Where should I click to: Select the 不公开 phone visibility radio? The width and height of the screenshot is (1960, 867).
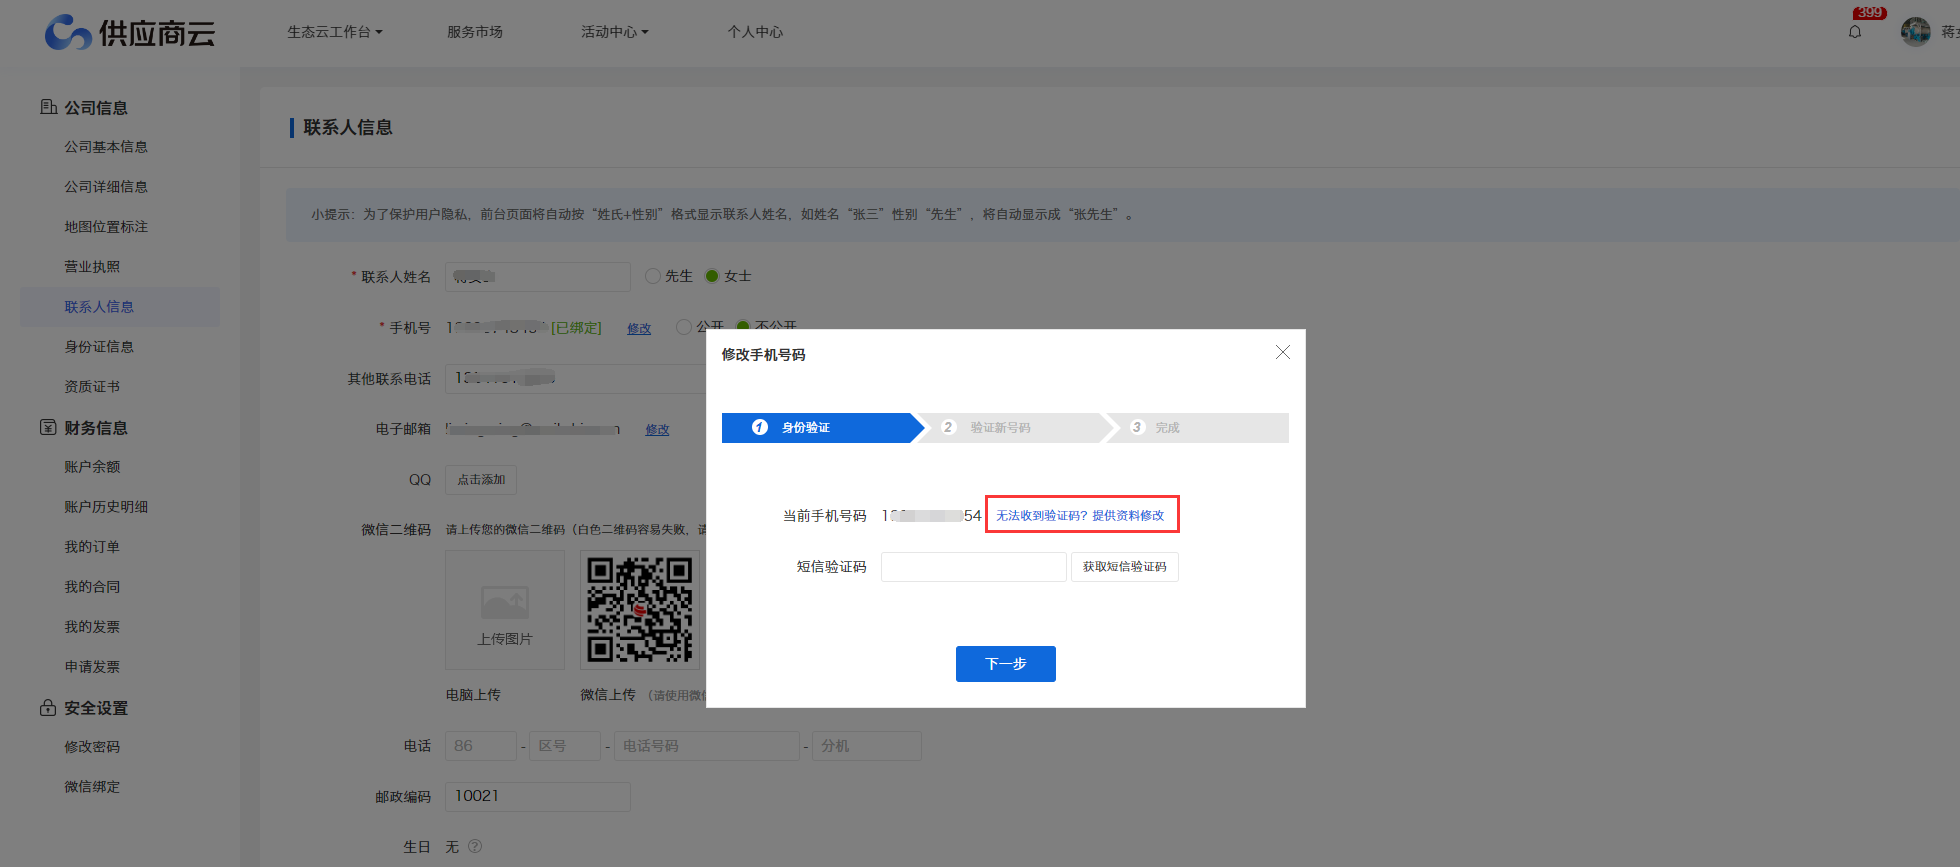[743, 326]
